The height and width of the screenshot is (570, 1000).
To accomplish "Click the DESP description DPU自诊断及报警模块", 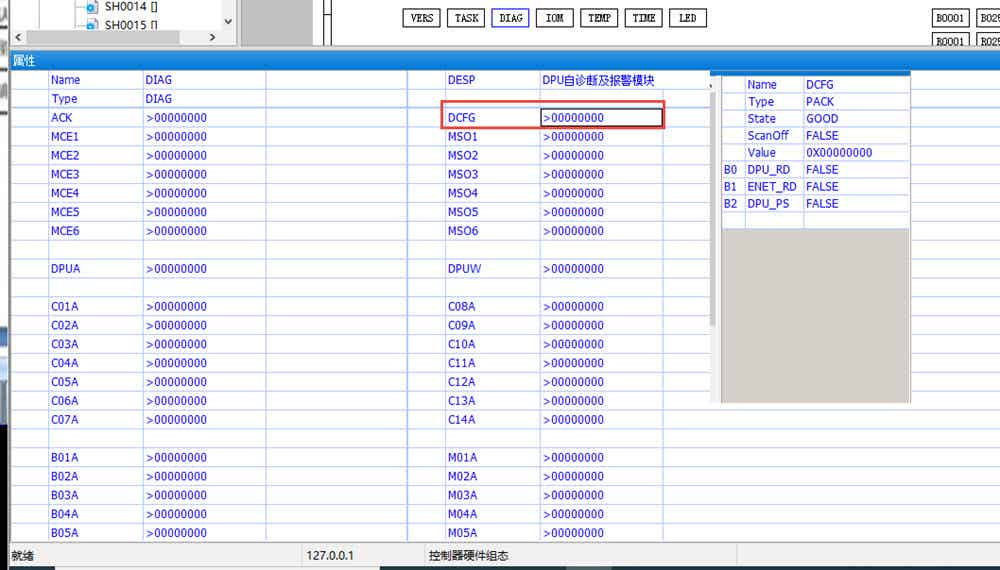I will pos(598,80).
